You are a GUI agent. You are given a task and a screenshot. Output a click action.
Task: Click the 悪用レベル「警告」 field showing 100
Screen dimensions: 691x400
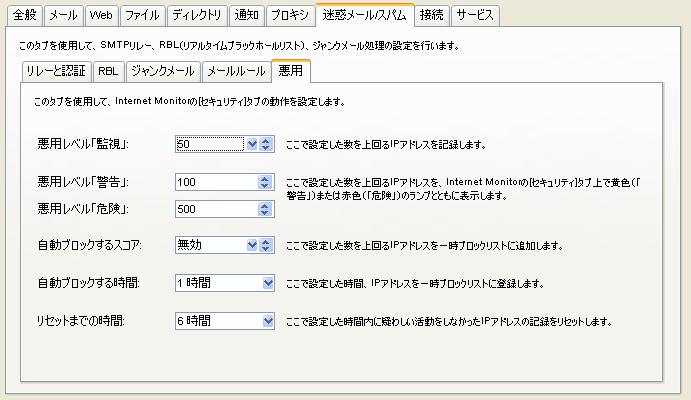[x=216, y=182]
